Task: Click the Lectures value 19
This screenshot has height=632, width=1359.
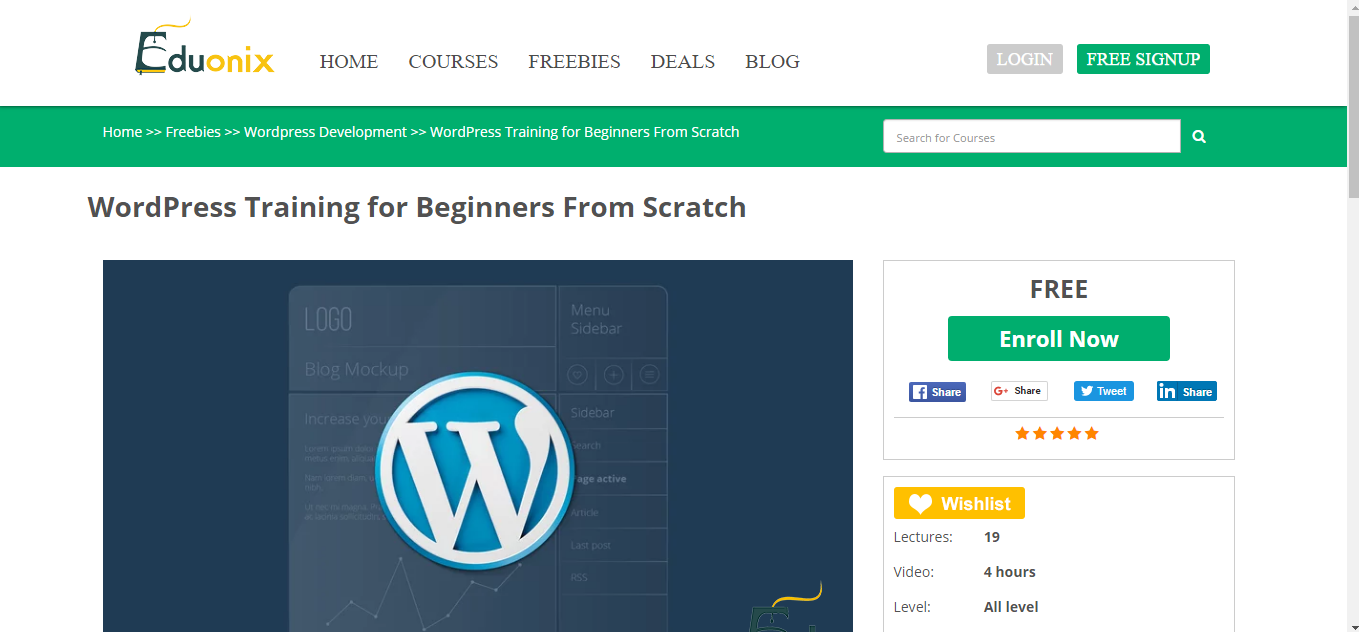Action: coord(992,537)
